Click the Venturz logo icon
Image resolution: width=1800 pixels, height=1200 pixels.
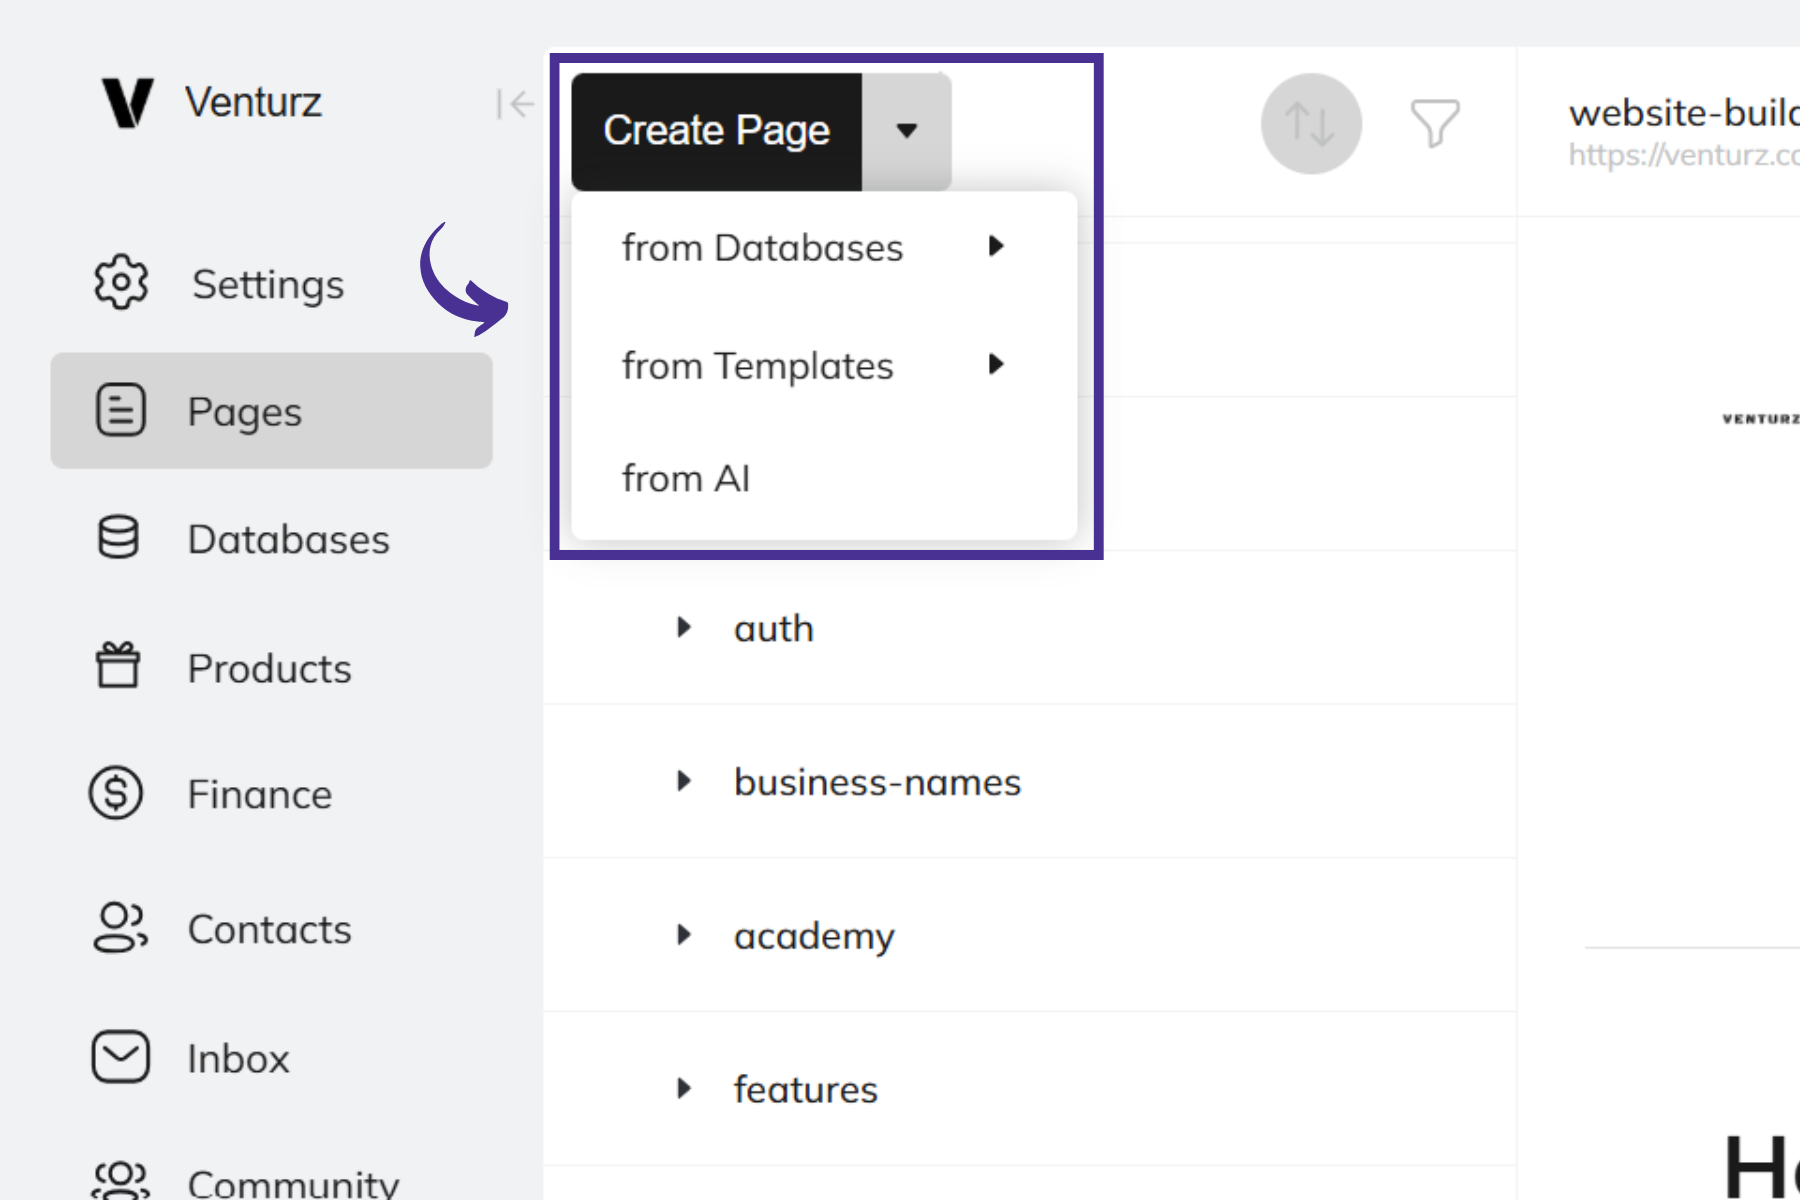[128, 103]
